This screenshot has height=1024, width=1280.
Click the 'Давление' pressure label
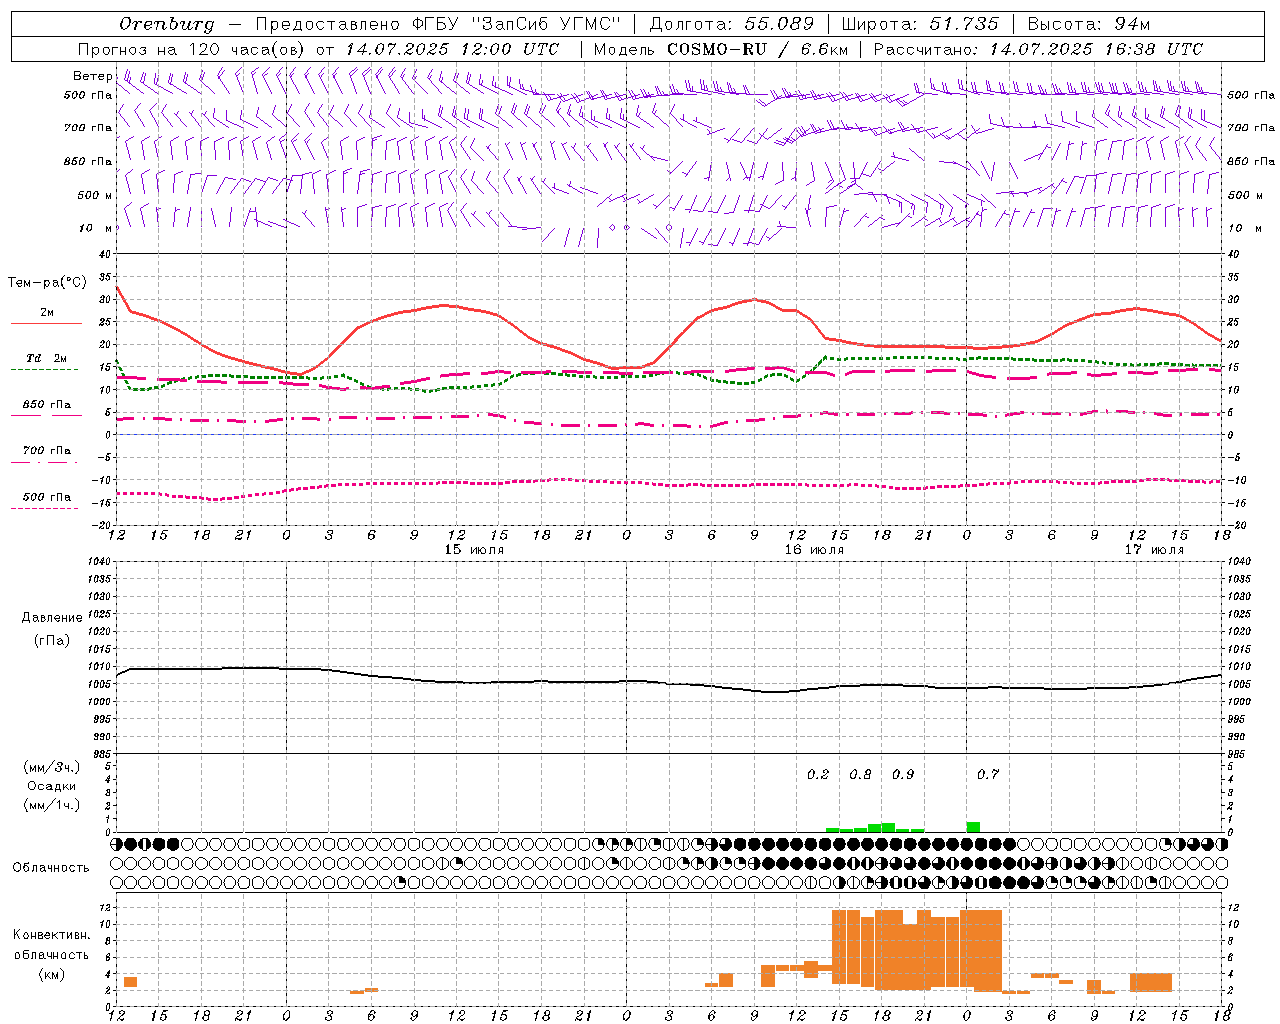coord(52,618)
